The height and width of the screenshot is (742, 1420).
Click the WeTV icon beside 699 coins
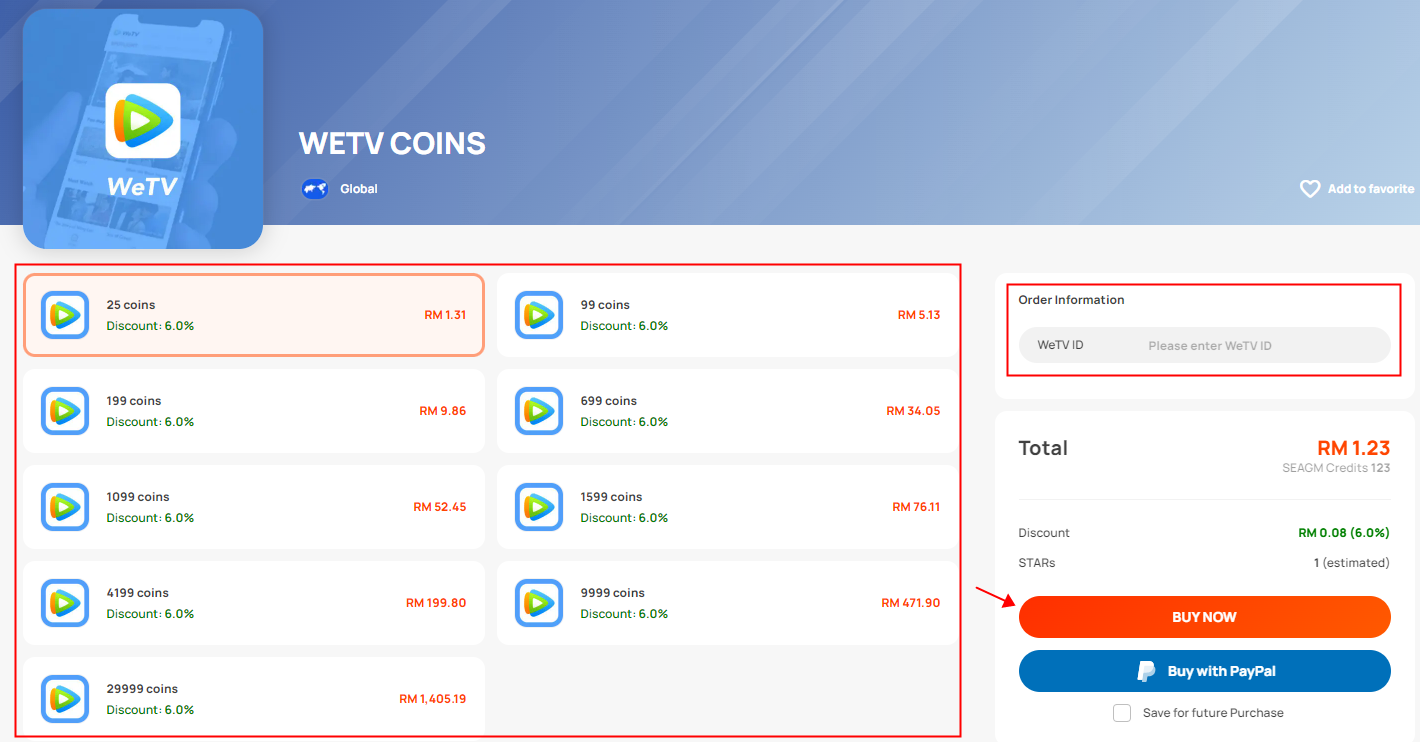pos(539,411)
